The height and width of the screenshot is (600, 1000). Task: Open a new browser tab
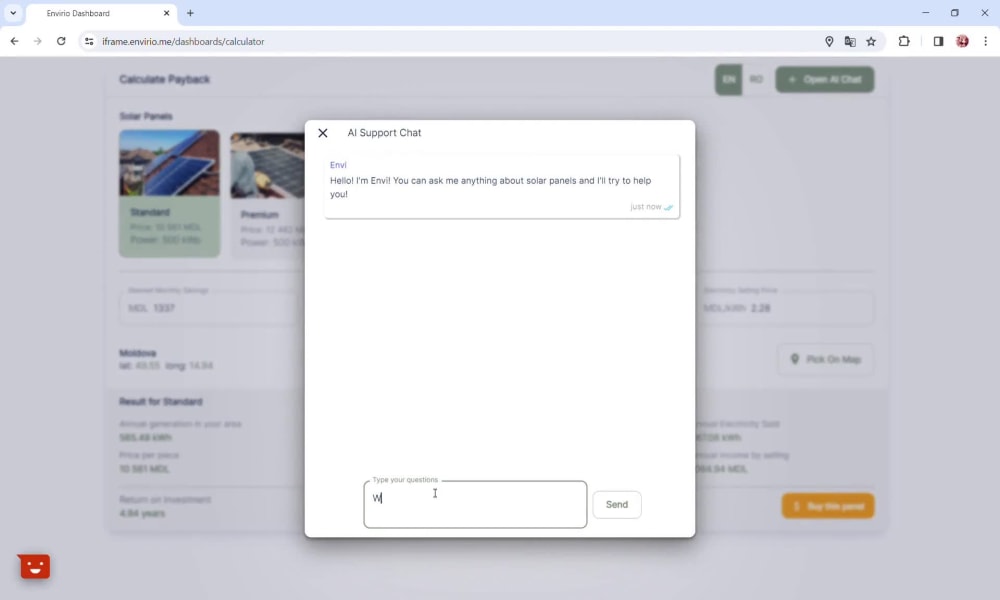pos(190,13)
